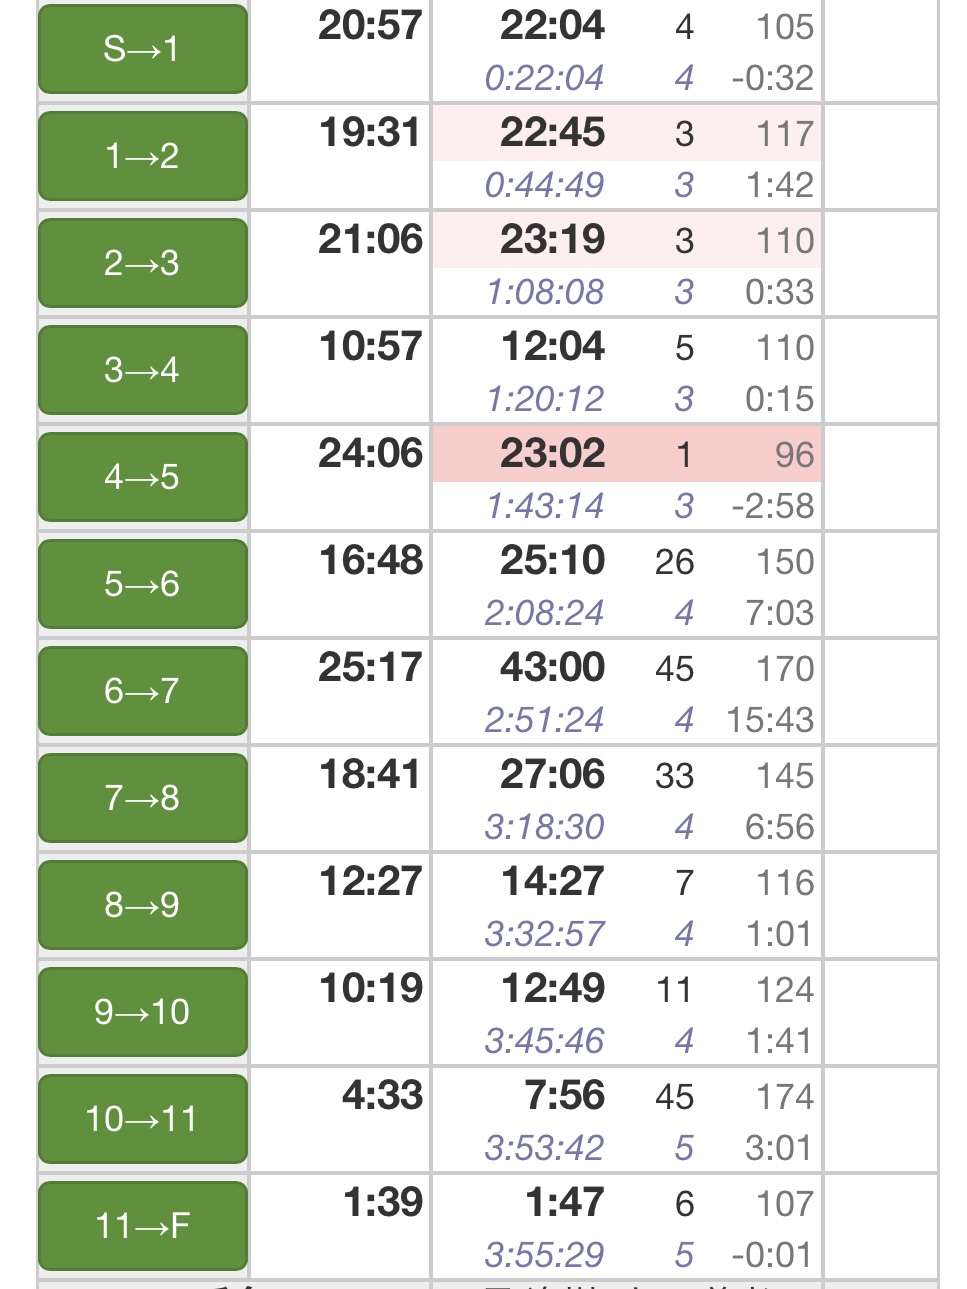
Task: Select the 24:06 best time value
Action: 370,454
